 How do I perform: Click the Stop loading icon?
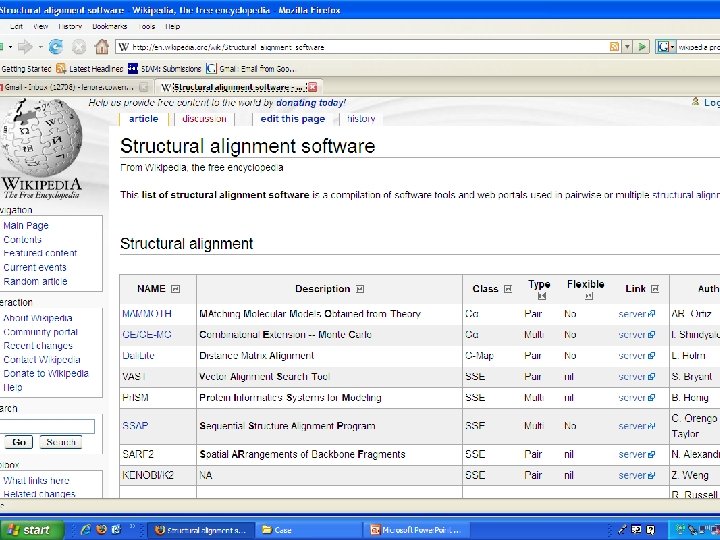79,46
